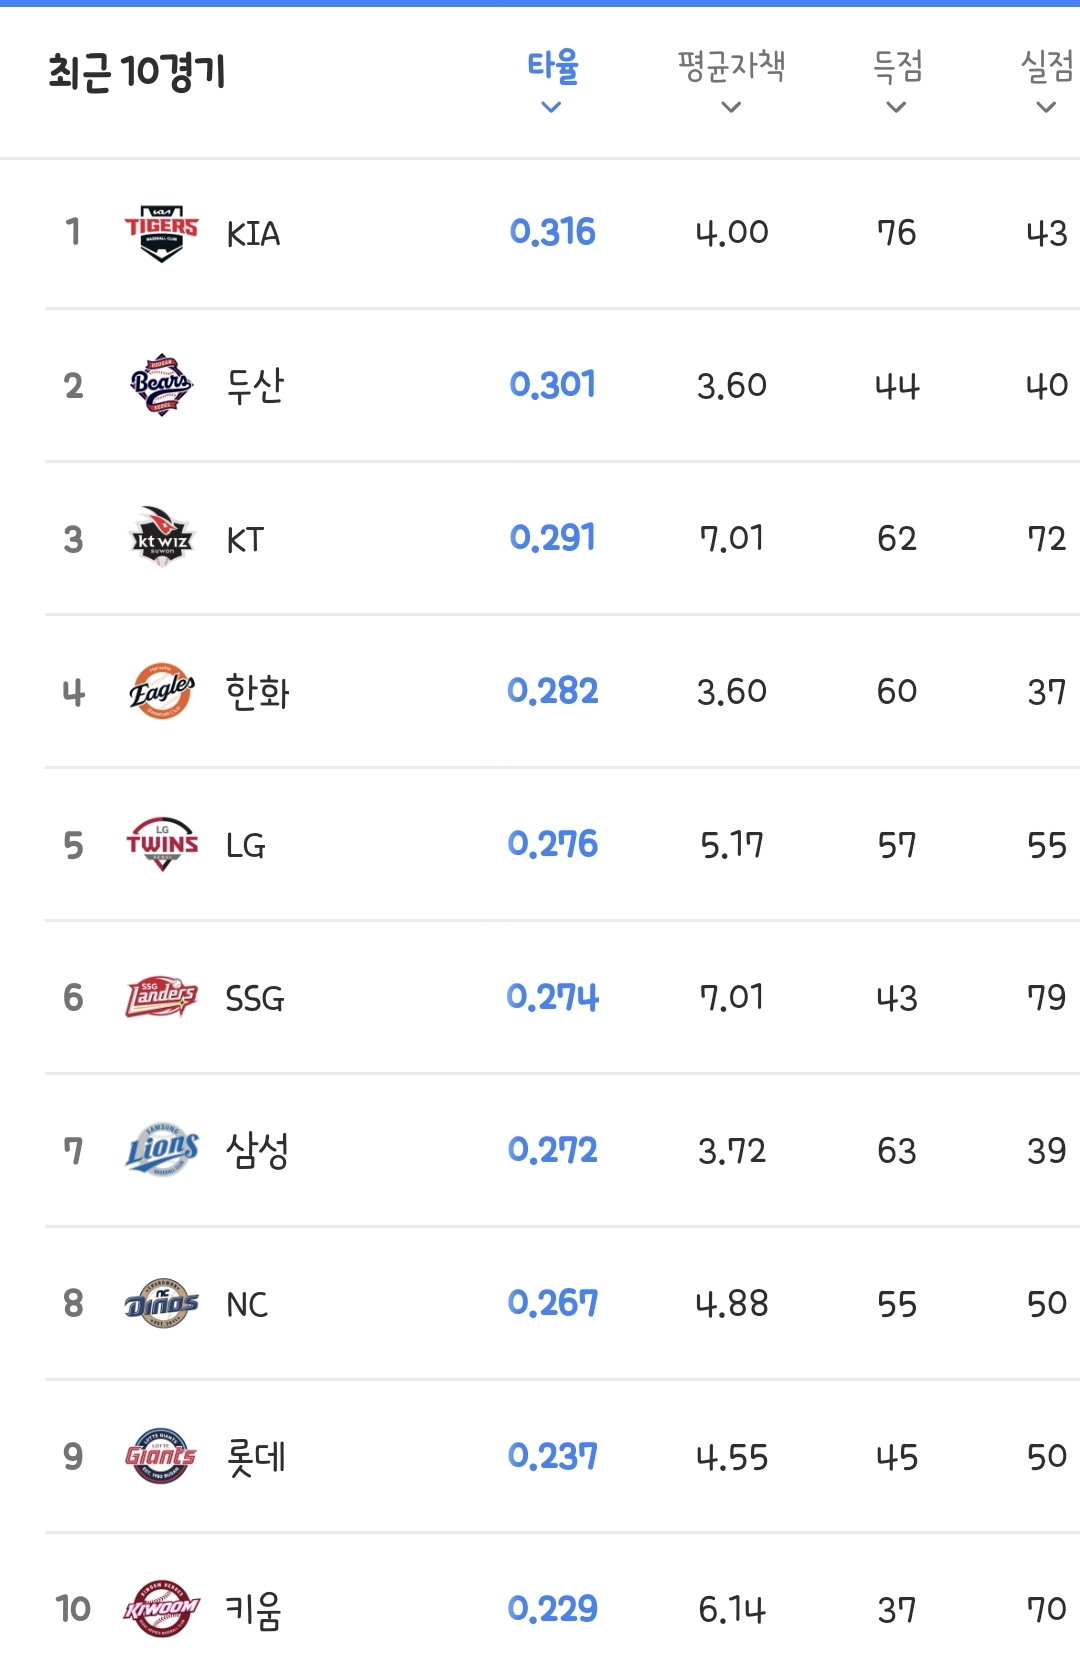Select the 최근 10경기 heading
The image size is (1080, 1676).
(137, 72)
